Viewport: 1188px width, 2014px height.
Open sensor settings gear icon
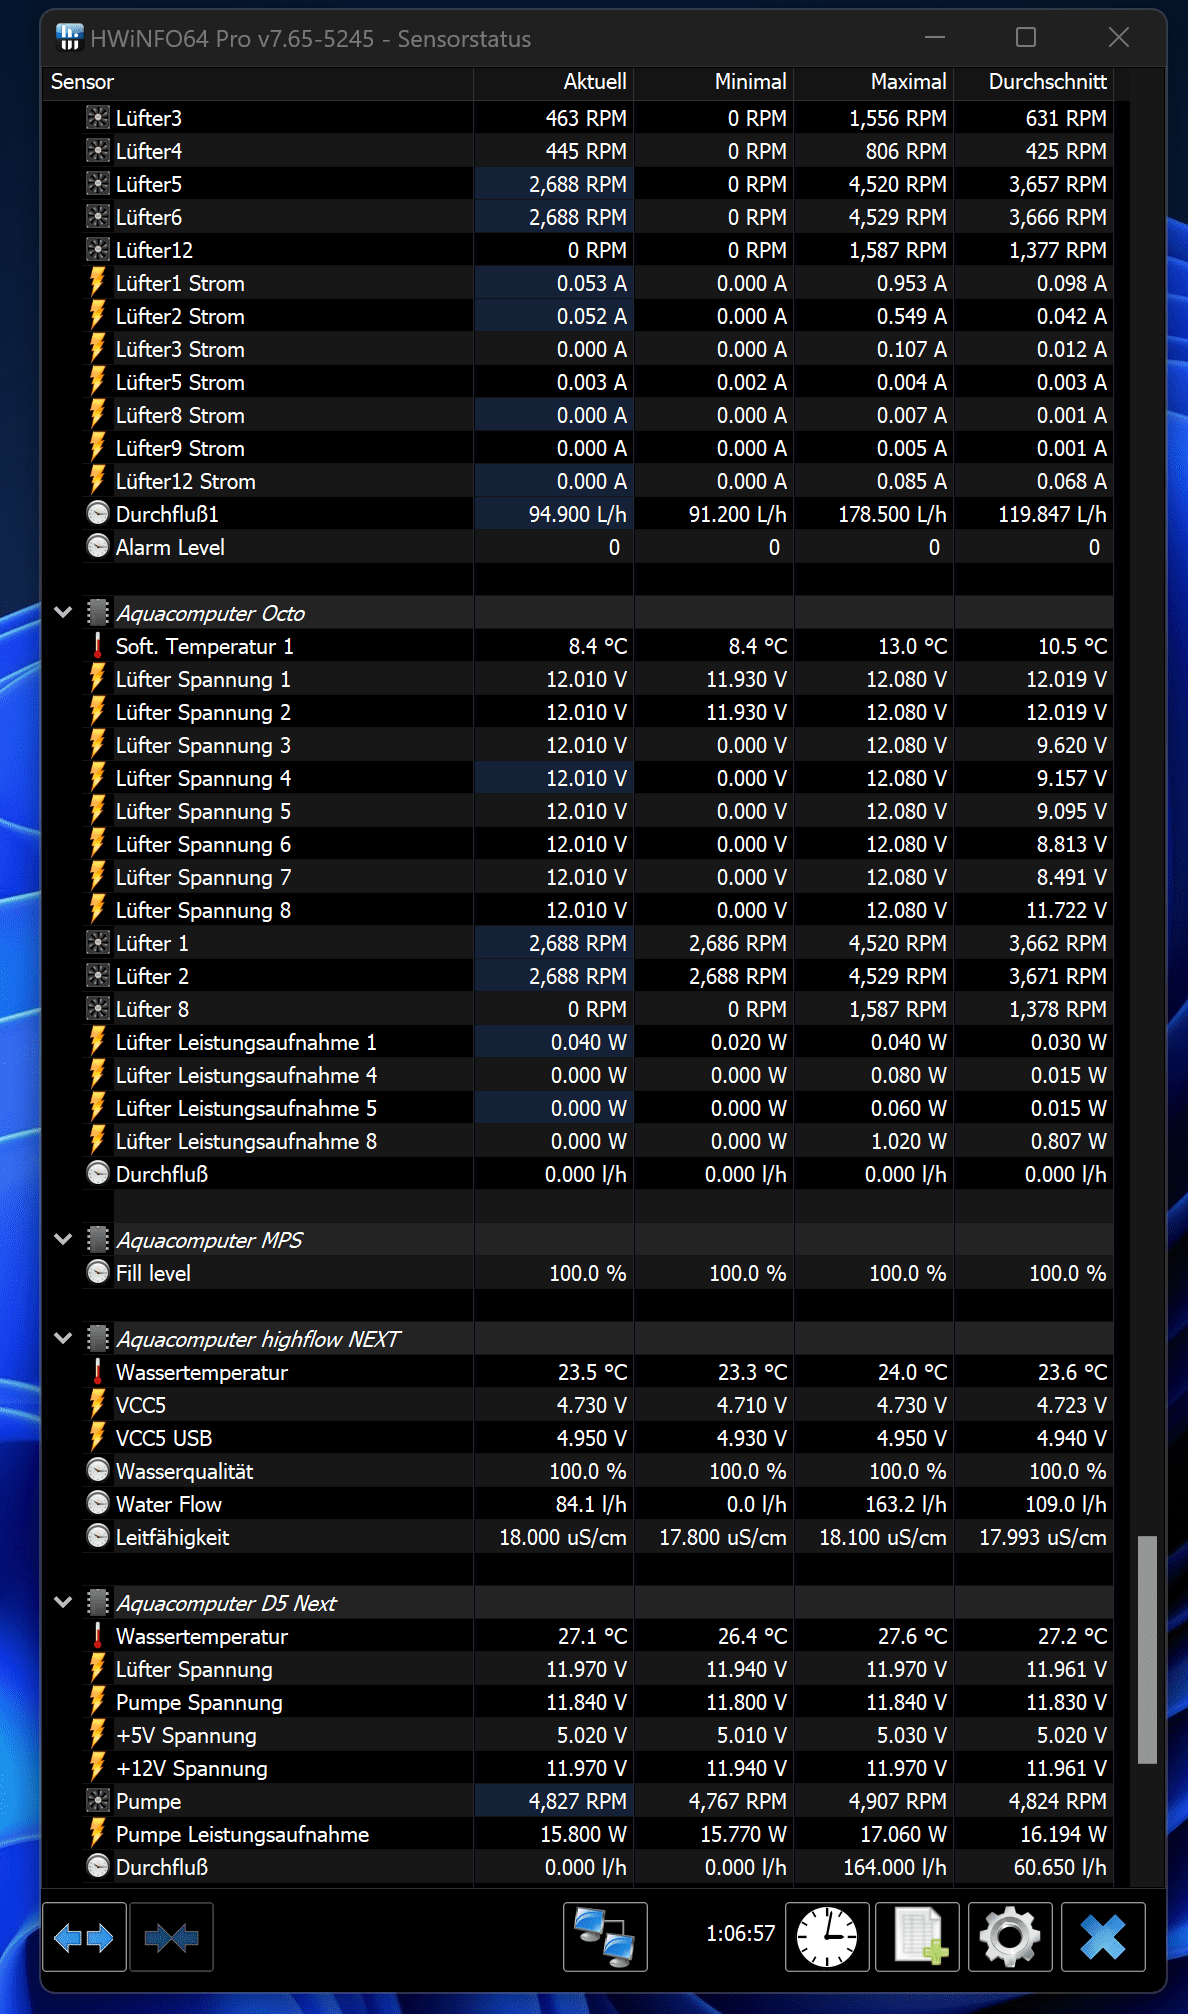tap(1010, 1938)
